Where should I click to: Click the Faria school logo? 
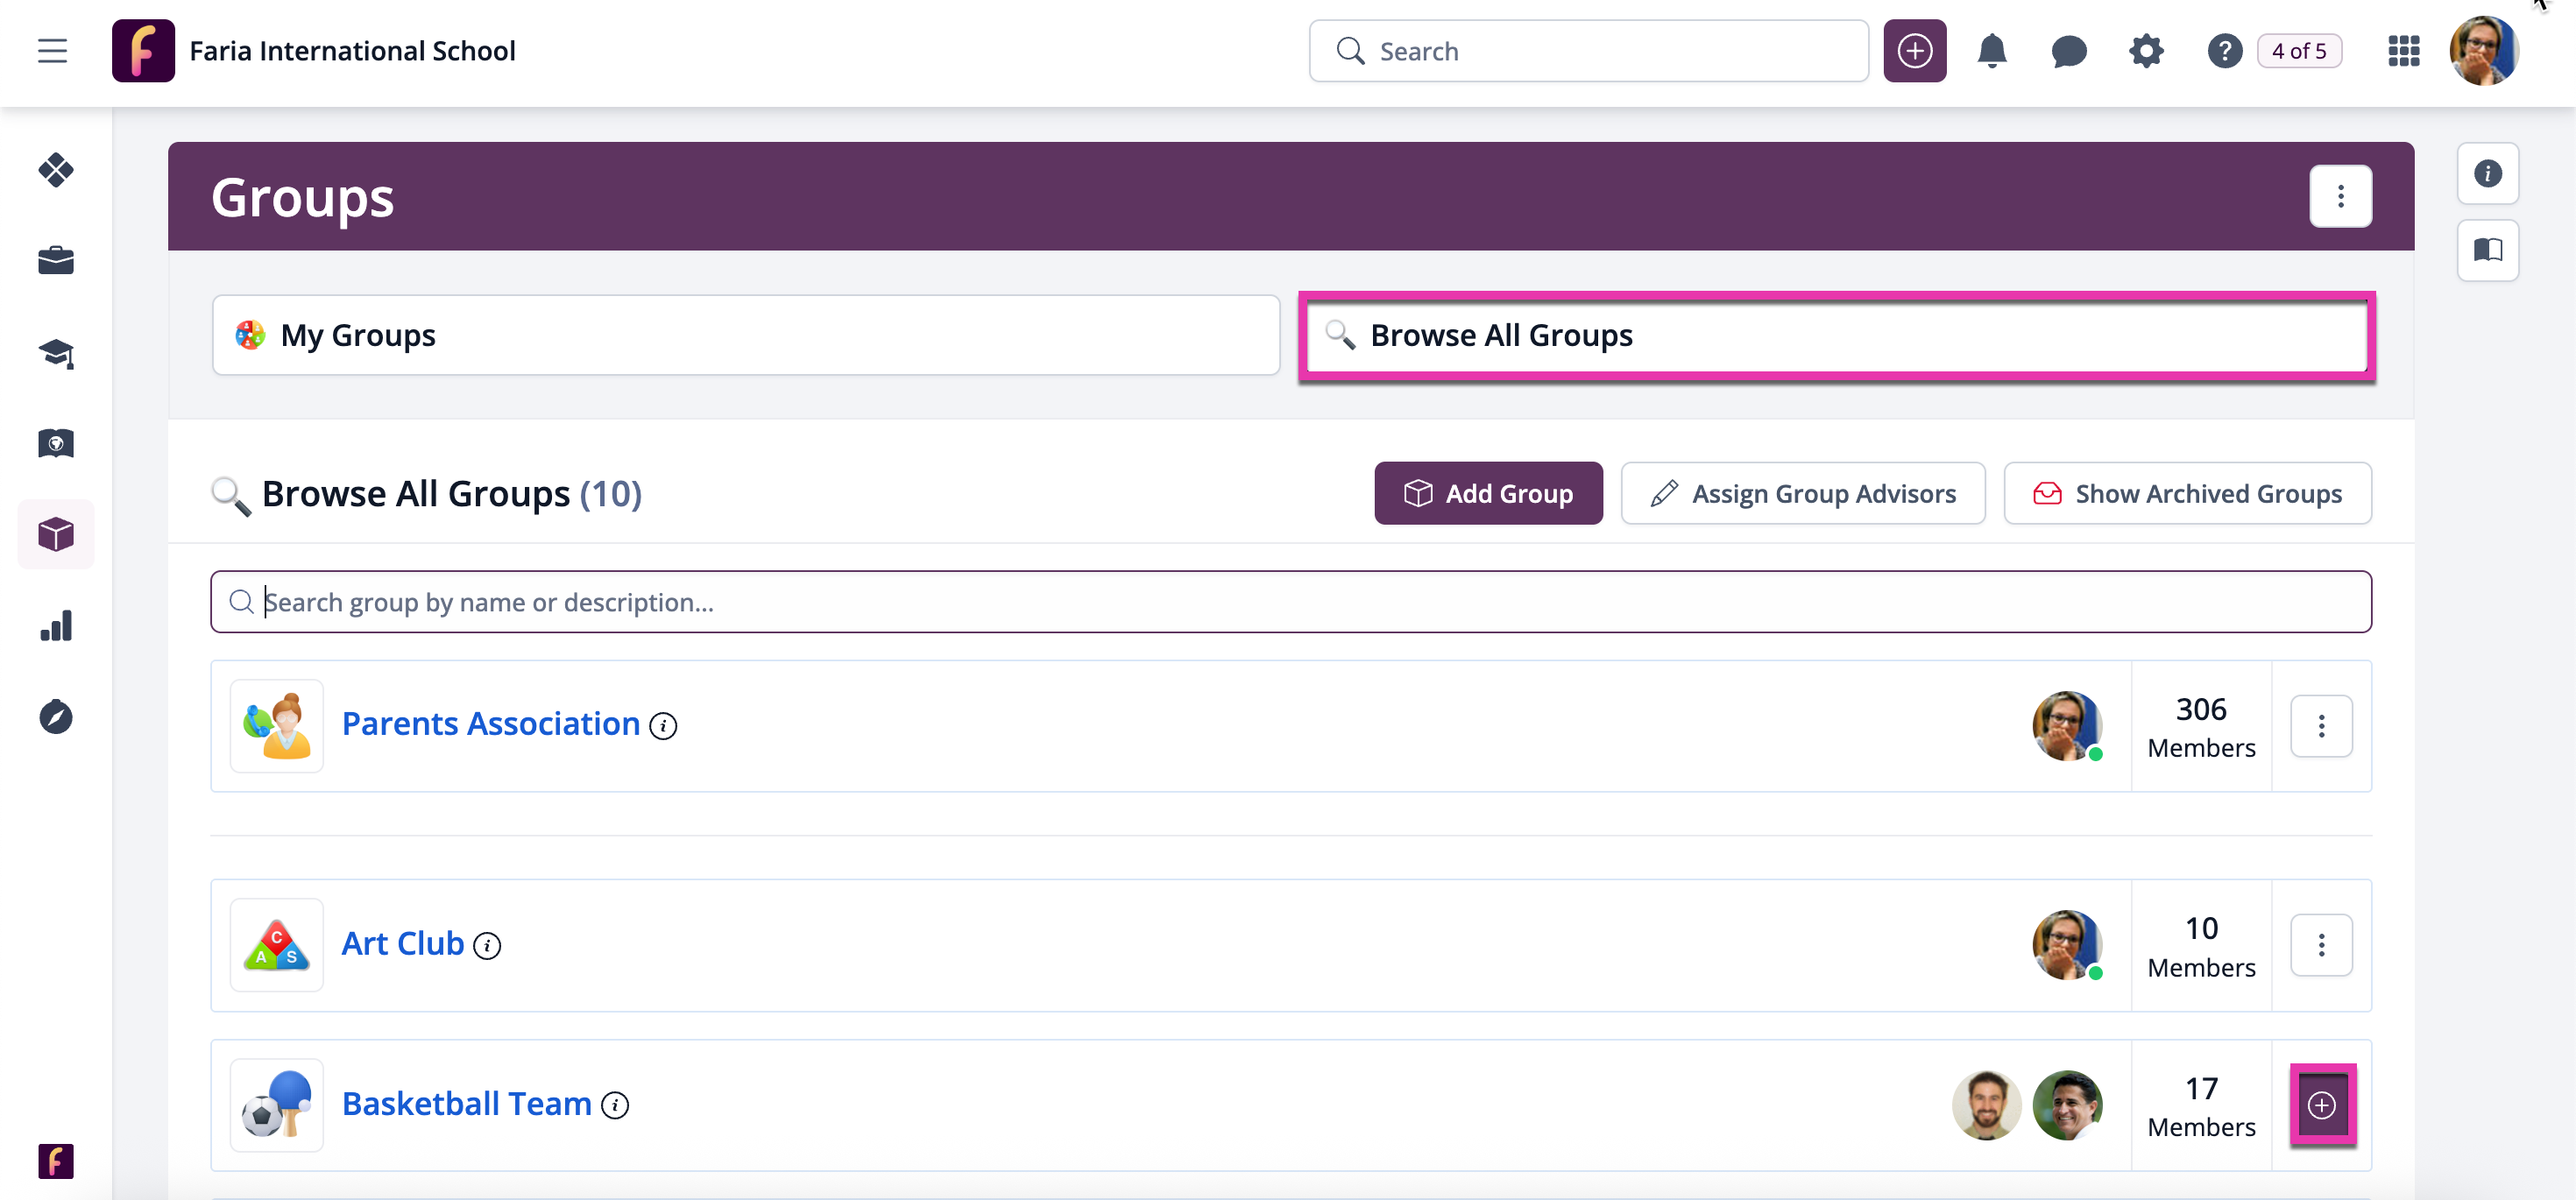pos(143,50)
